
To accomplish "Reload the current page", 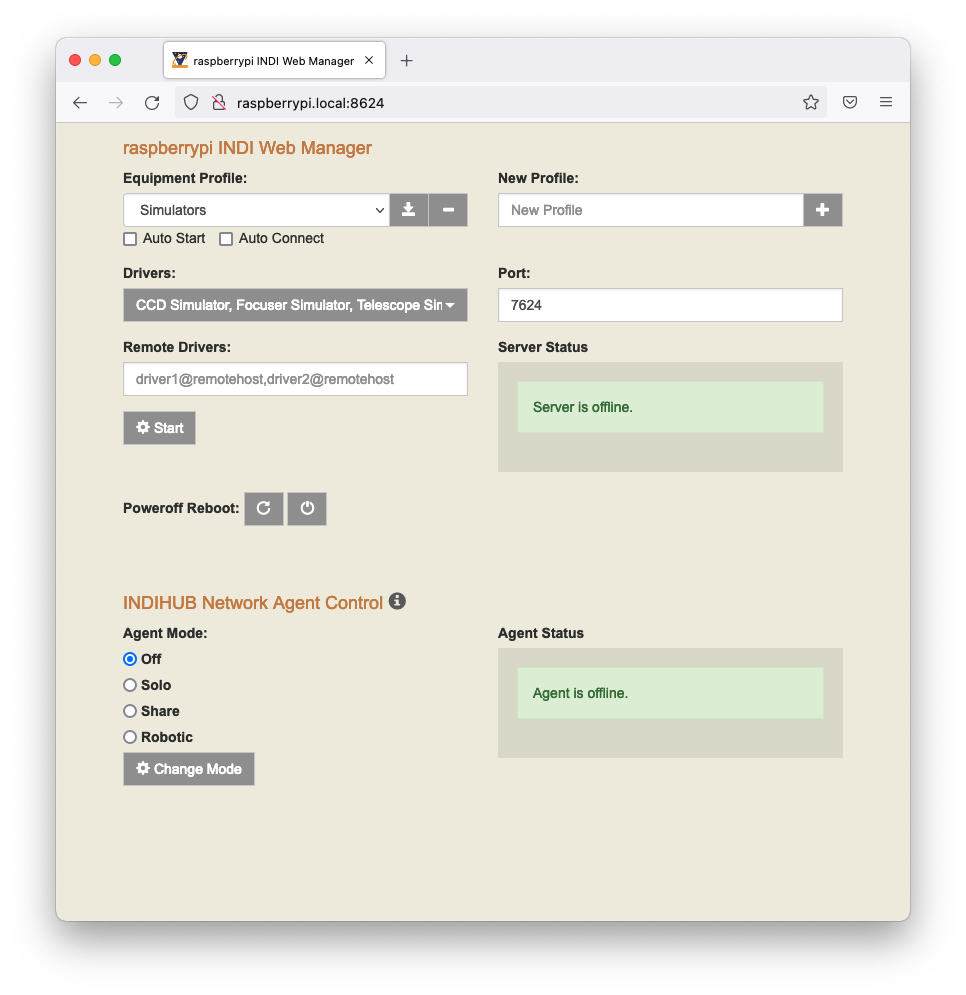I will tap(152, 103).
